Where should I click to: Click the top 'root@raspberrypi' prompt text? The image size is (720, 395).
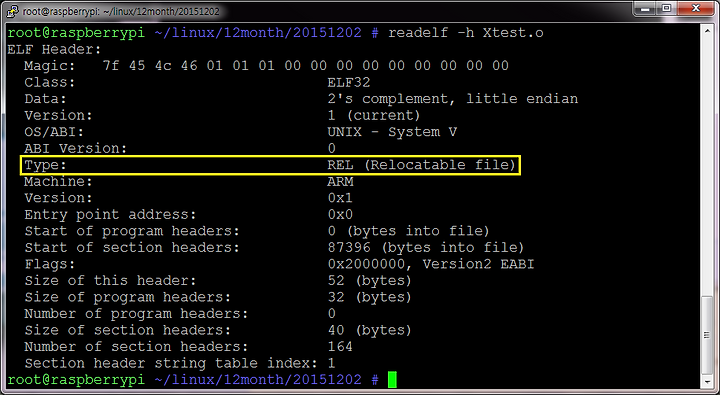point(76,33)
